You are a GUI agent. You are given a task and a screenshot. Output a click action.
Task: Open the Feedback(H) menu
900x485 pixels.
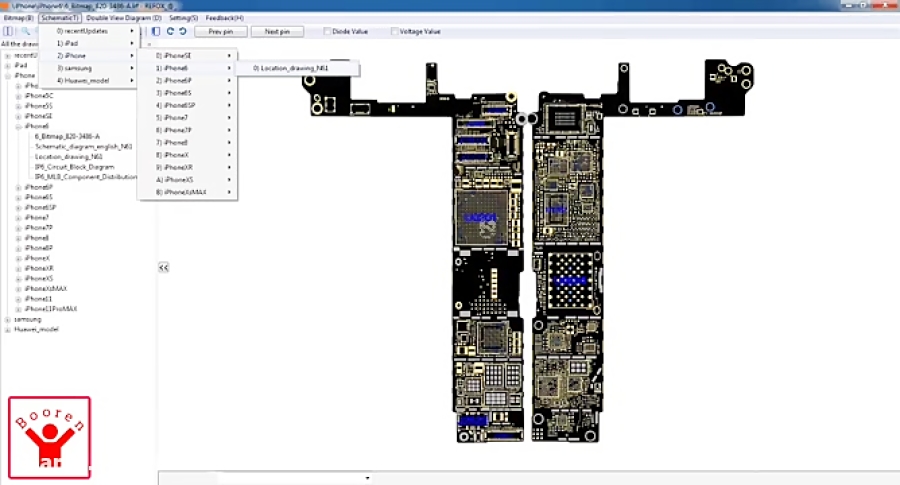[x=224, y=18]
